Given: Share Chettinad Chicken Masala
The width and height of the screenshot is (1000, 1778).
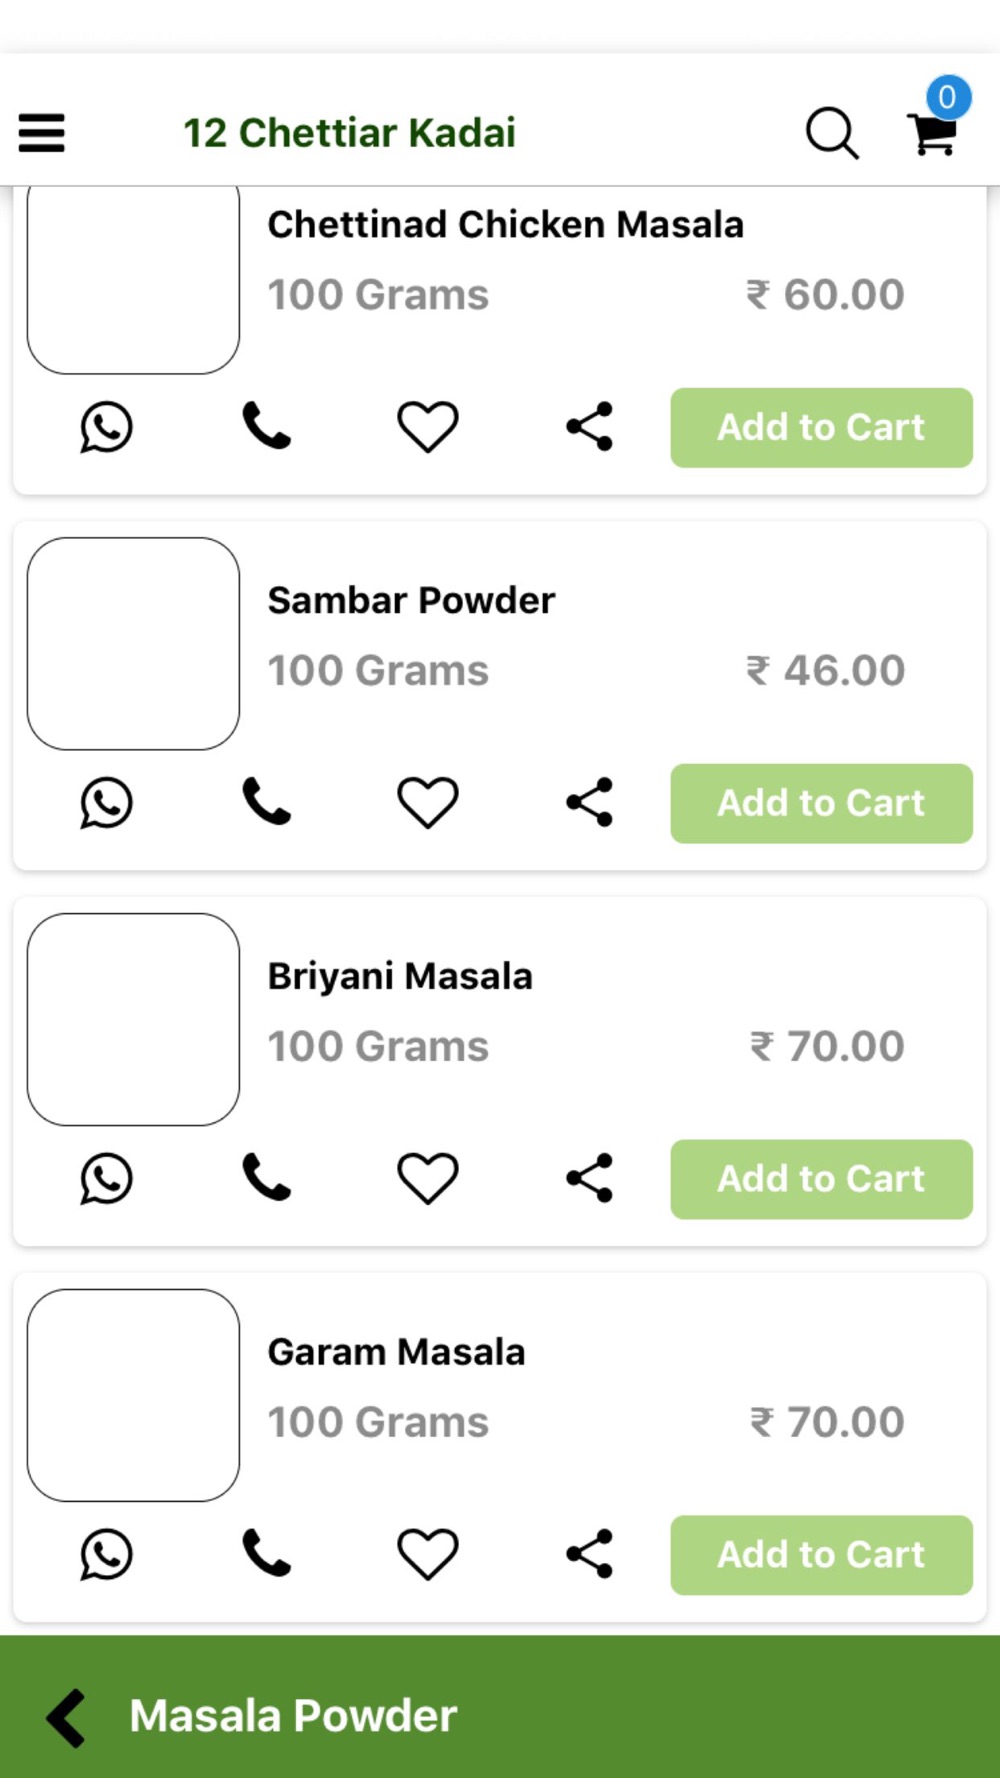Looking at the screenshot, I should click(x=589, y=427).
